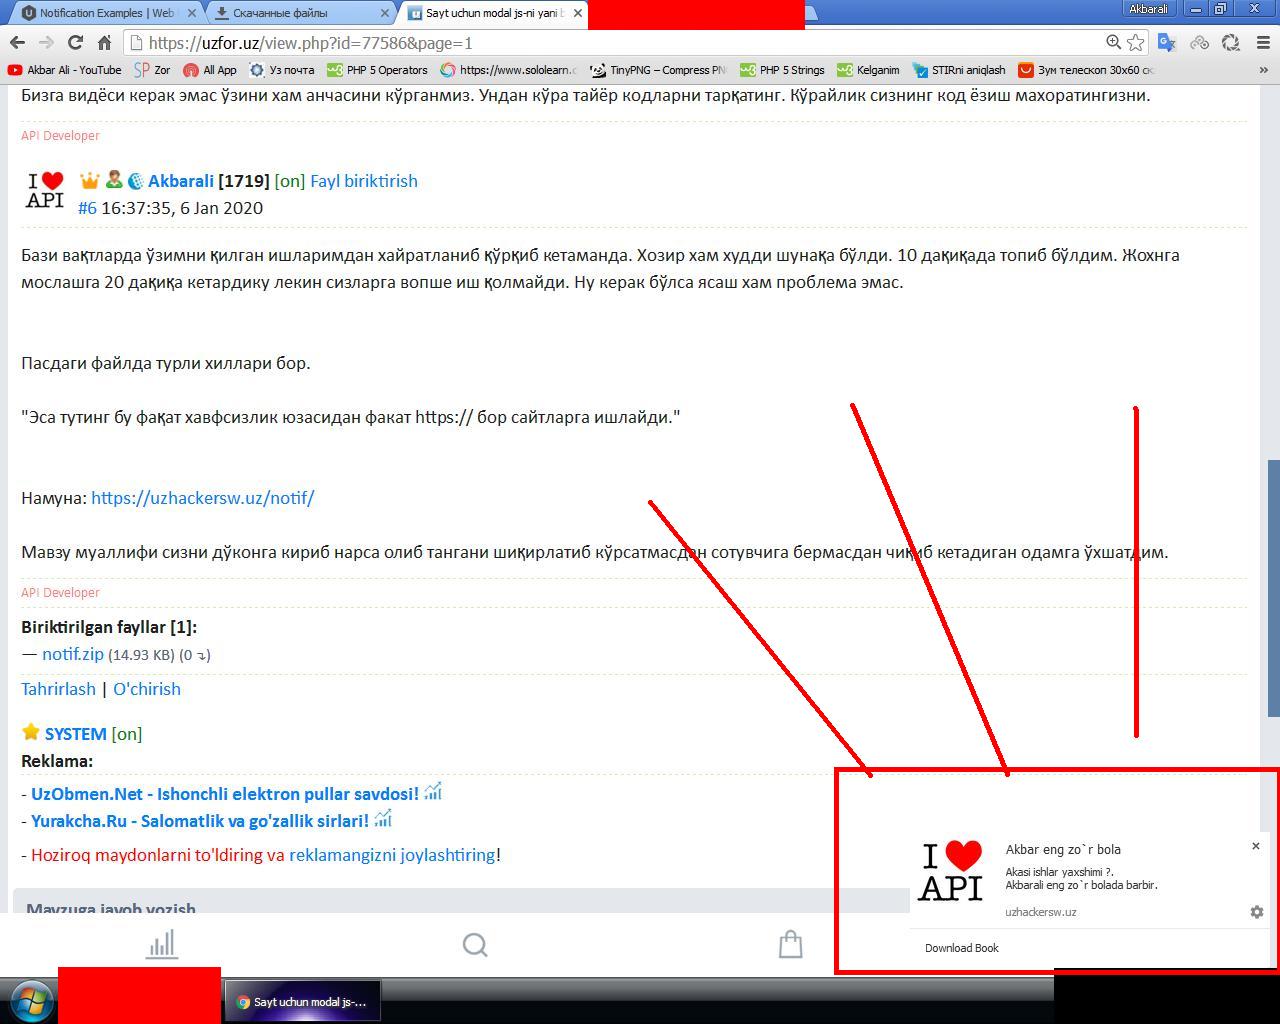
Task: Click the zoom magnifier in address bar
Action: (x=1112, y=42)
